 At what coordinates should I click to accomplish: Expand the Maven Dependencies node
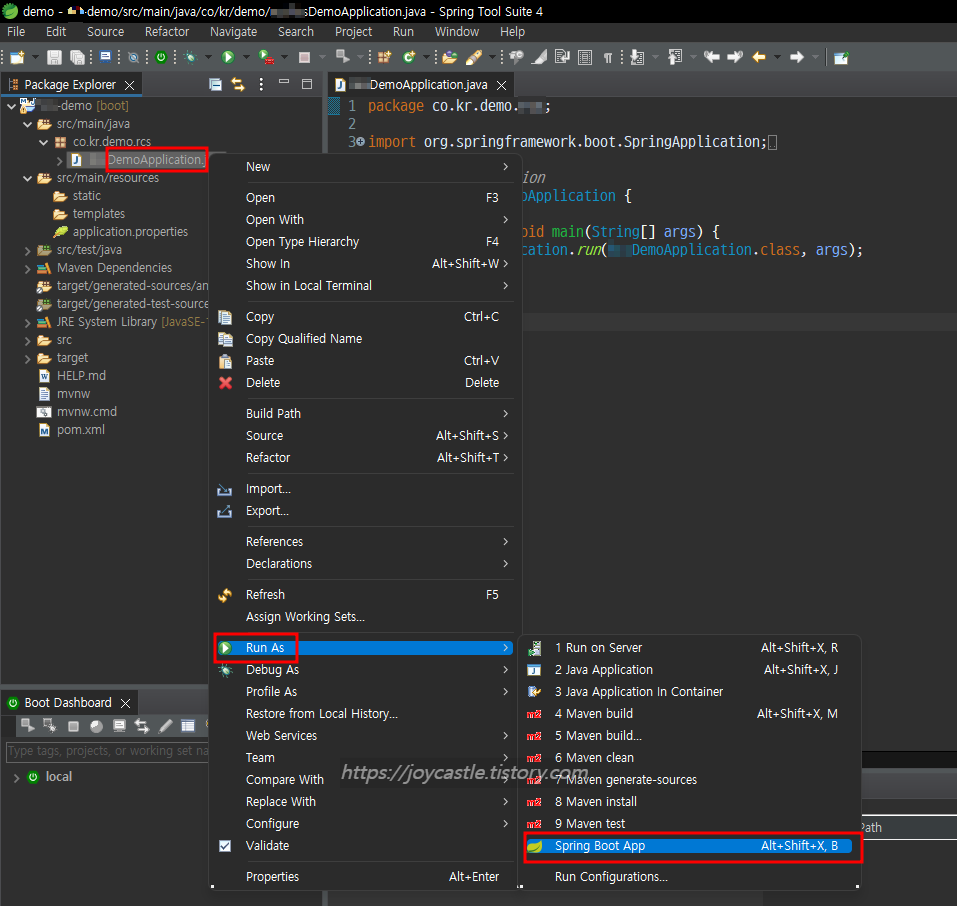point(27,268)
